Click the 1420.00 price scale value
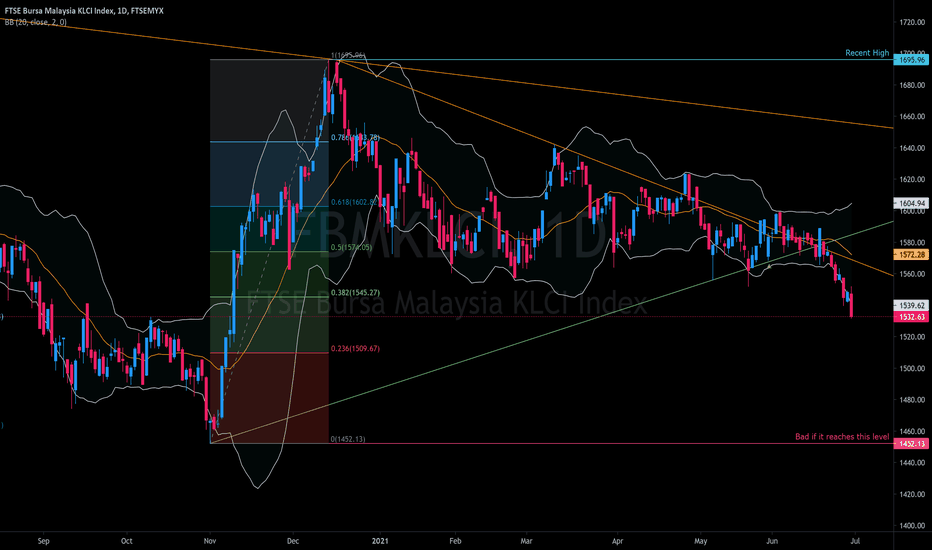The width and height of the screenshot is (932, 550). coord(912,494)
